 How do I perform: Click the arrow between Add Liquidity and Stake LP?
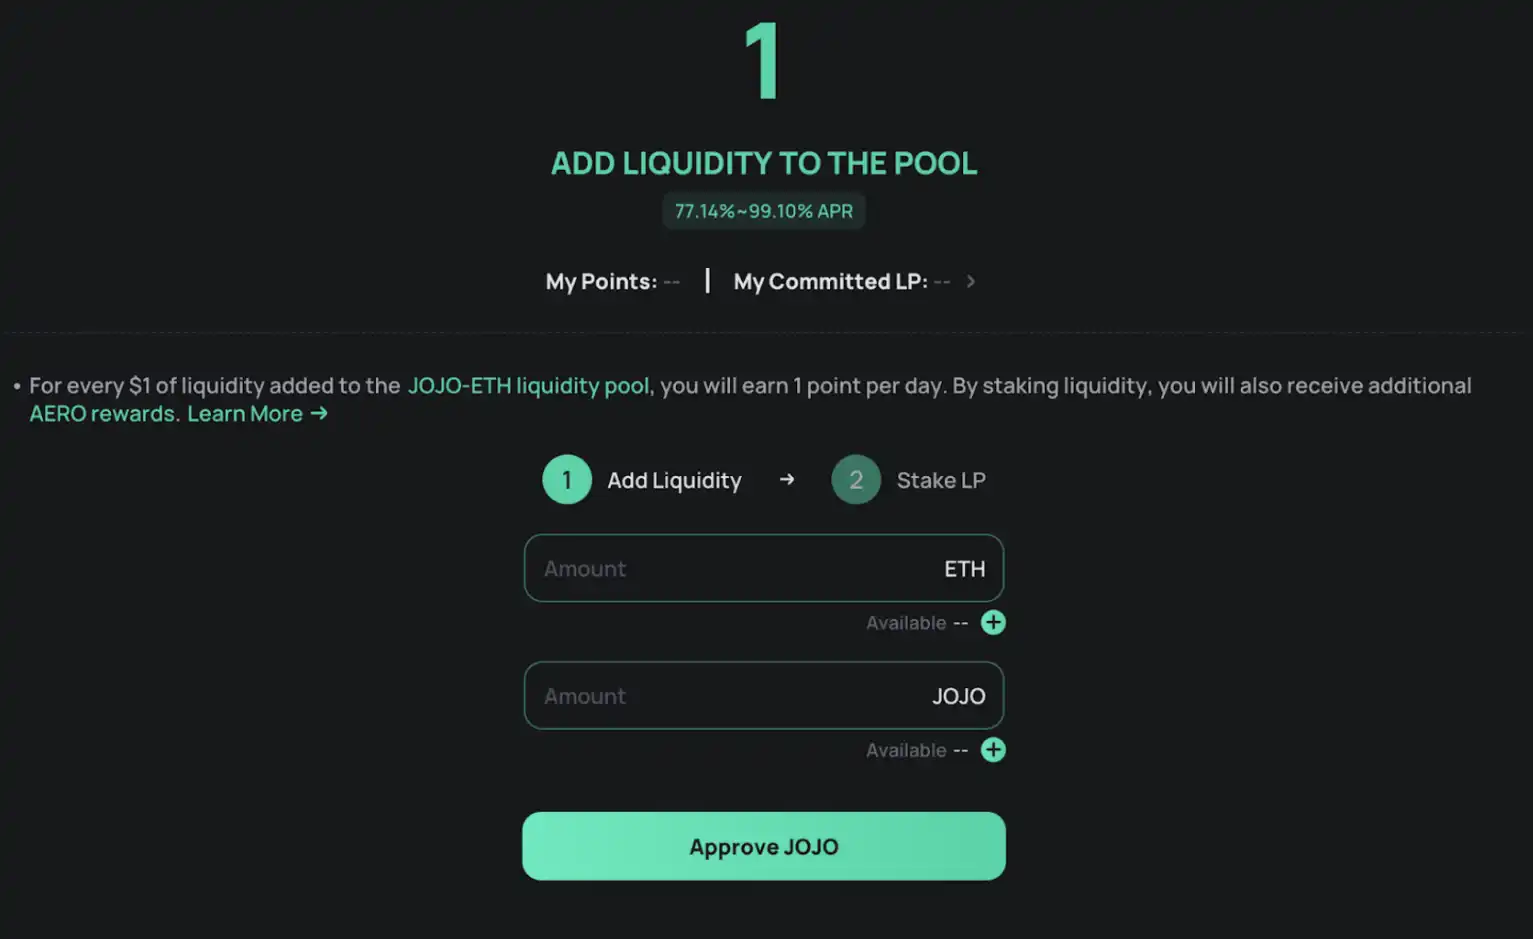pos(787,480)
